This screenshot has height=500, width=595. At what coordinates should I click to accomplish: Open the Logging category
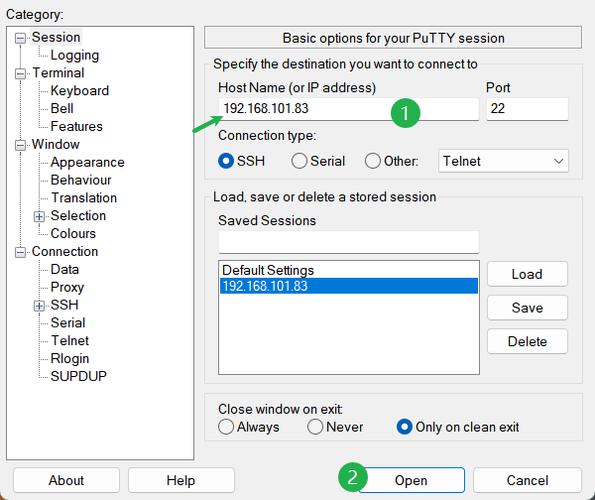pyautogui.click(x=74, y=55)
